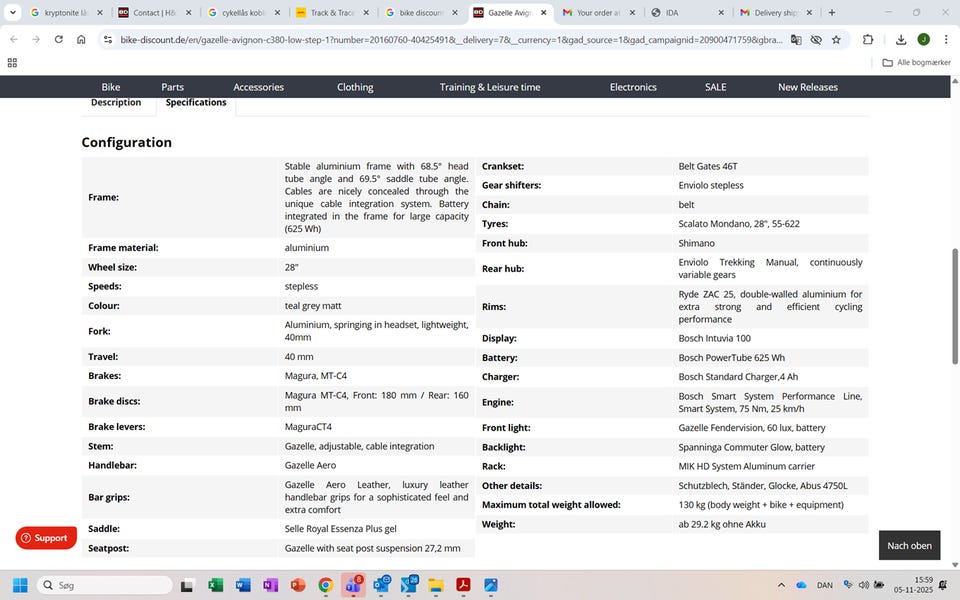Click the Belt Gates 46T crankset value
960x600 pixels.
pyautogui.click(x=708, y=166)
